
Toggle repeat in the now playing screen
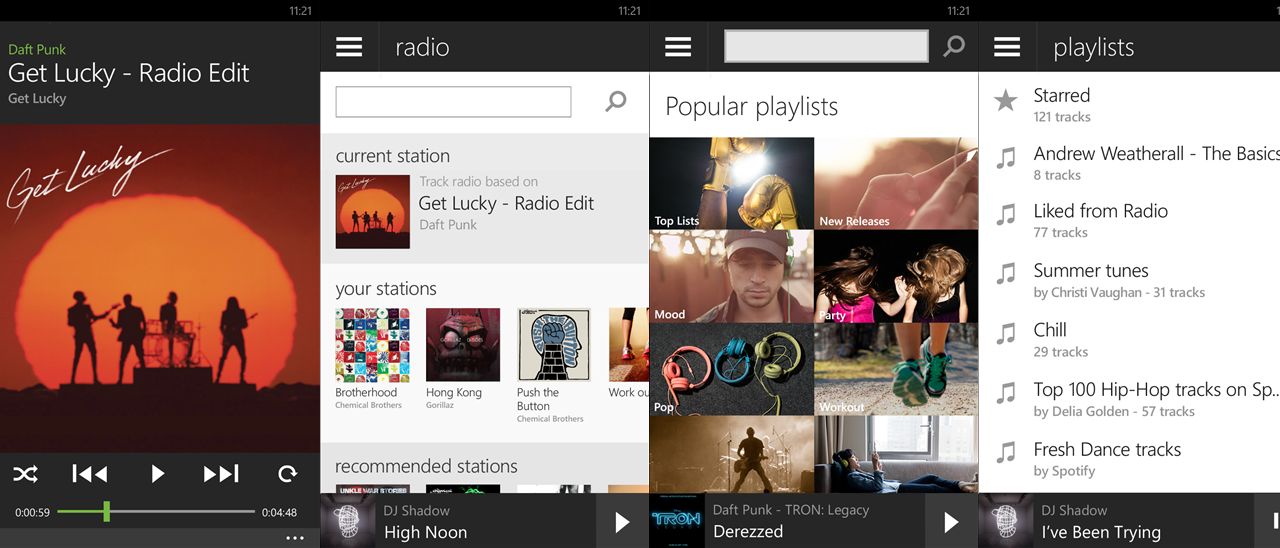coord(288,474)
